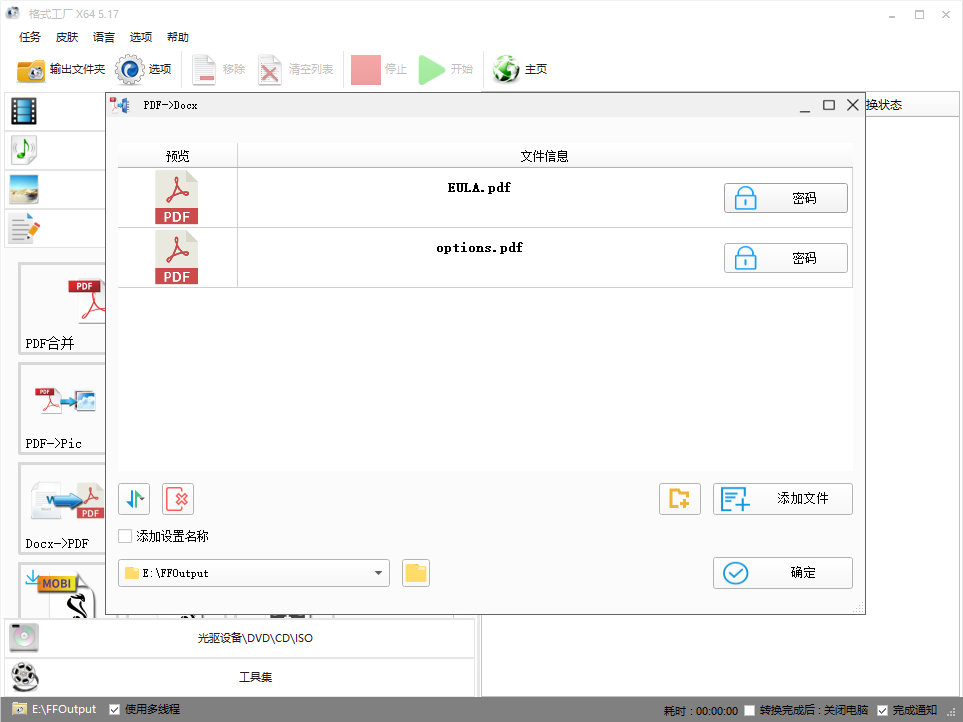Open the 任务 menu
The height and width of the screenshot is (722, 963).
tap(30, 37)
